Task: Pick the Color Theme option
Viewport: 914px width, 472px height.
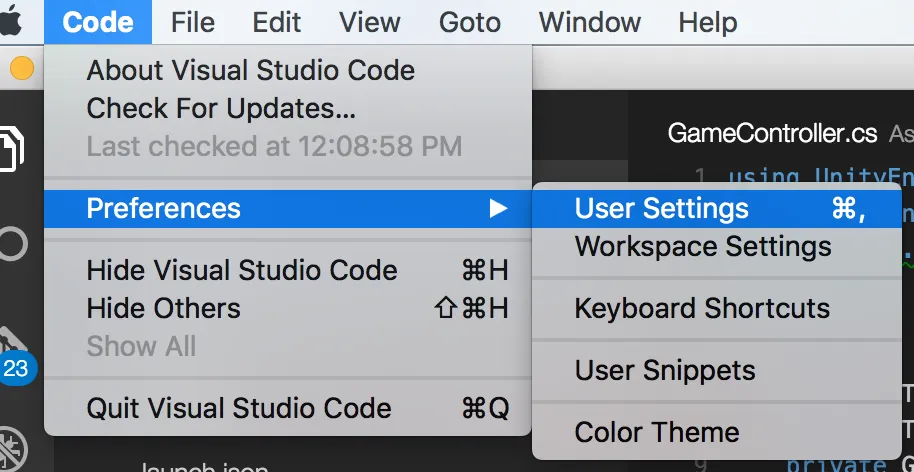Action: click(657, 432)
